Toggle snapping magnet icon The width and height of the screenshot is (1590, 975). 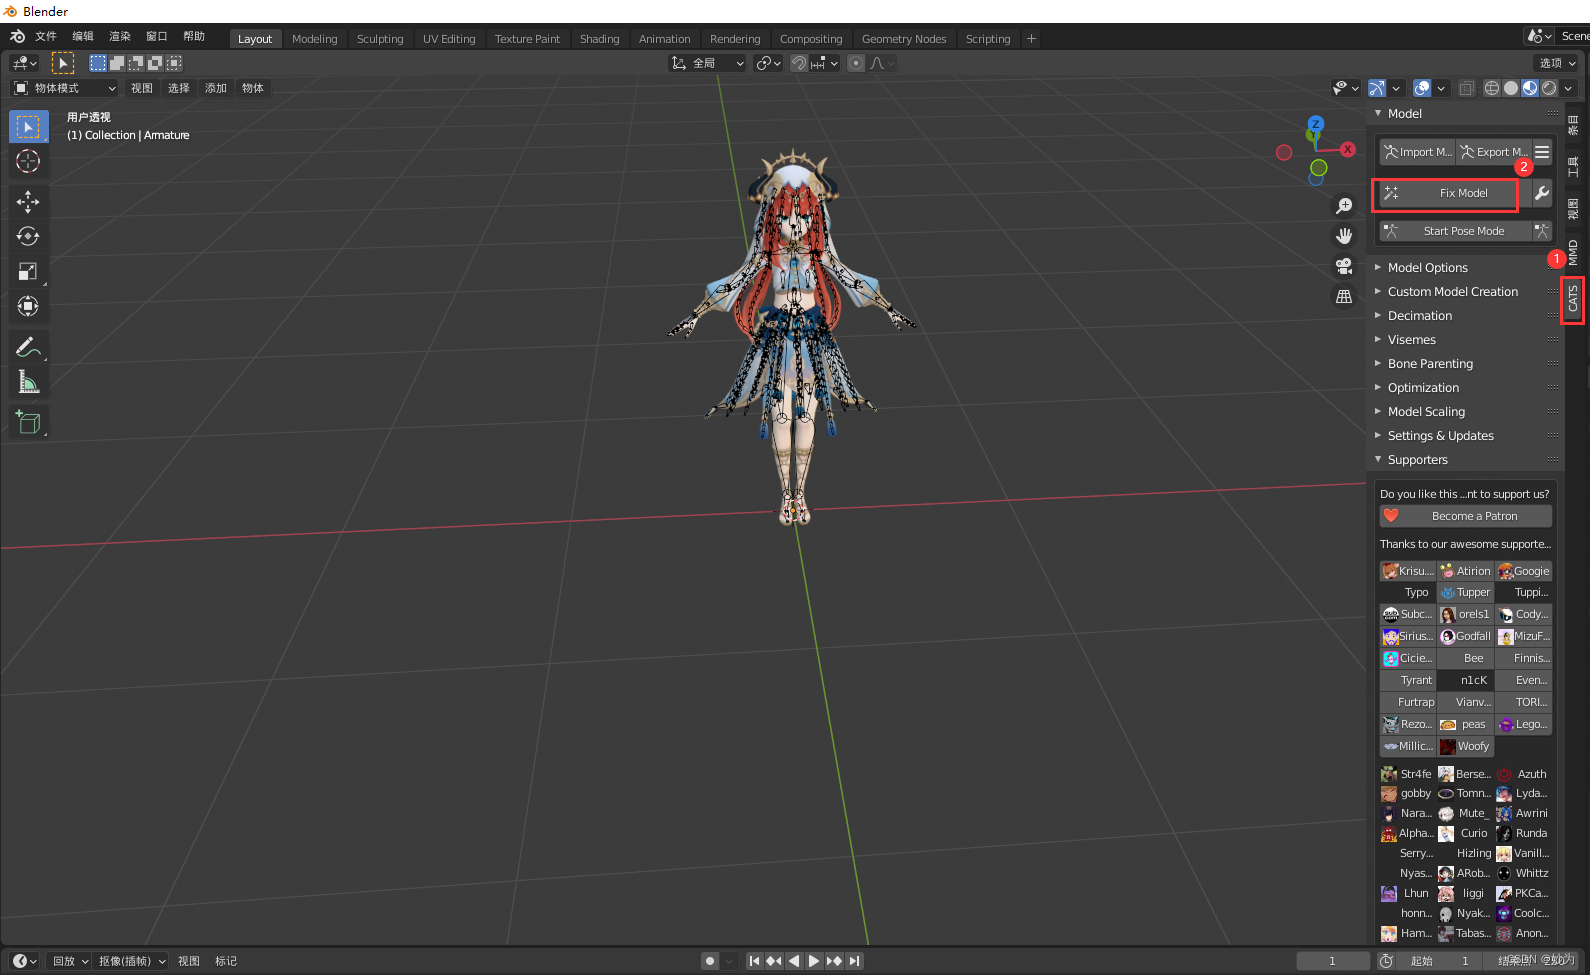[x=798, y=63]
